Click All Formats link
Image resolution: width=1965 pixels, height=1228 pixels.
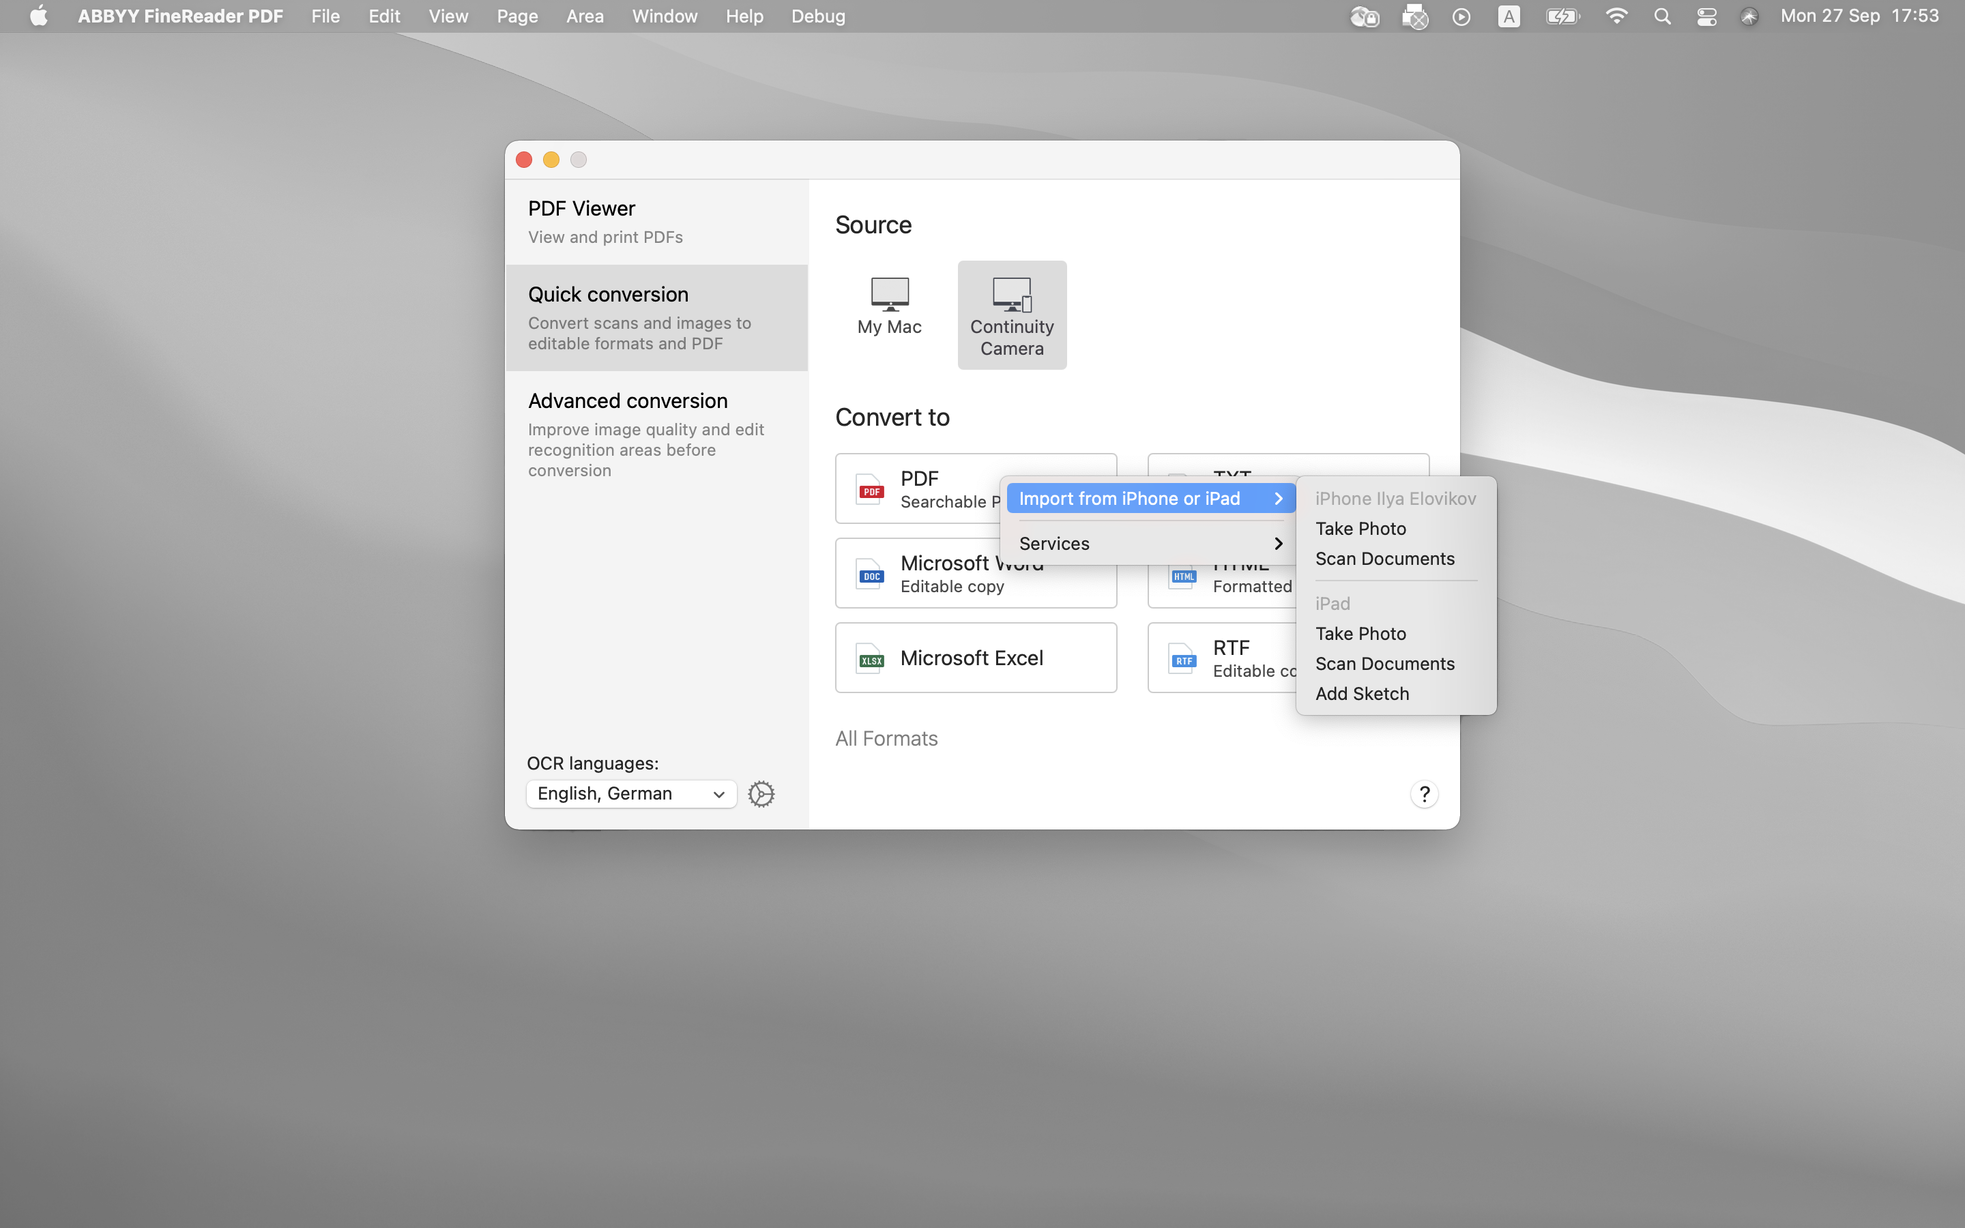[x=884, y=737]
